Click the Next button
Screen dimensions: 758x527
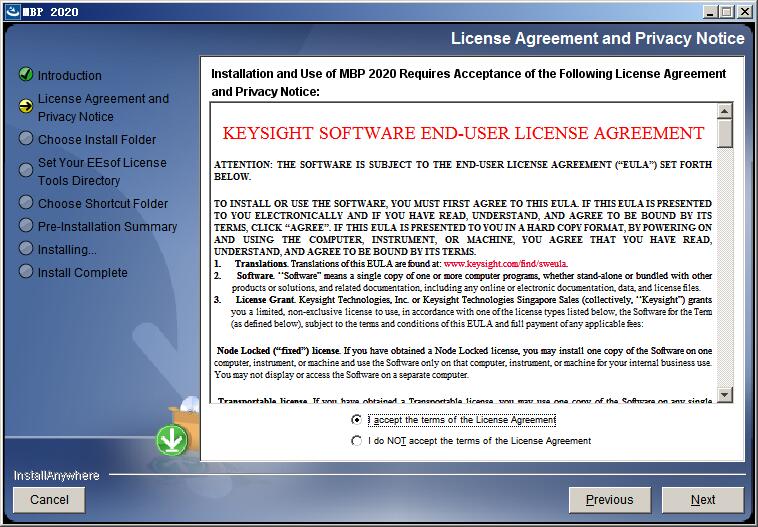[702, 500]
